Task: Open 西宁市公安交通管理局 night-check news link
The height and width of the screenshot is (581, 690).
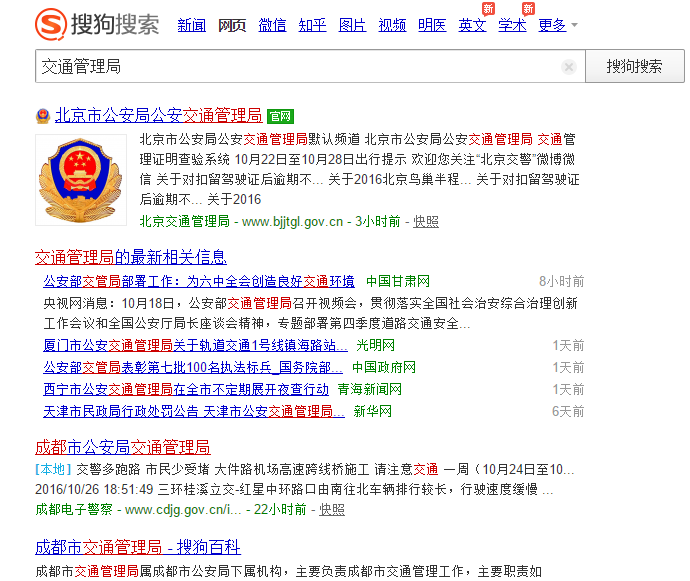Action: pos(186,390)
